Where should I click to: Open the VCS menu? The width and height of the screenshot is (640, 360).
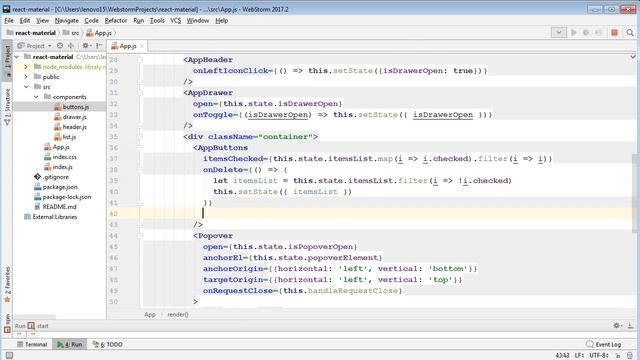coord(176,20)
